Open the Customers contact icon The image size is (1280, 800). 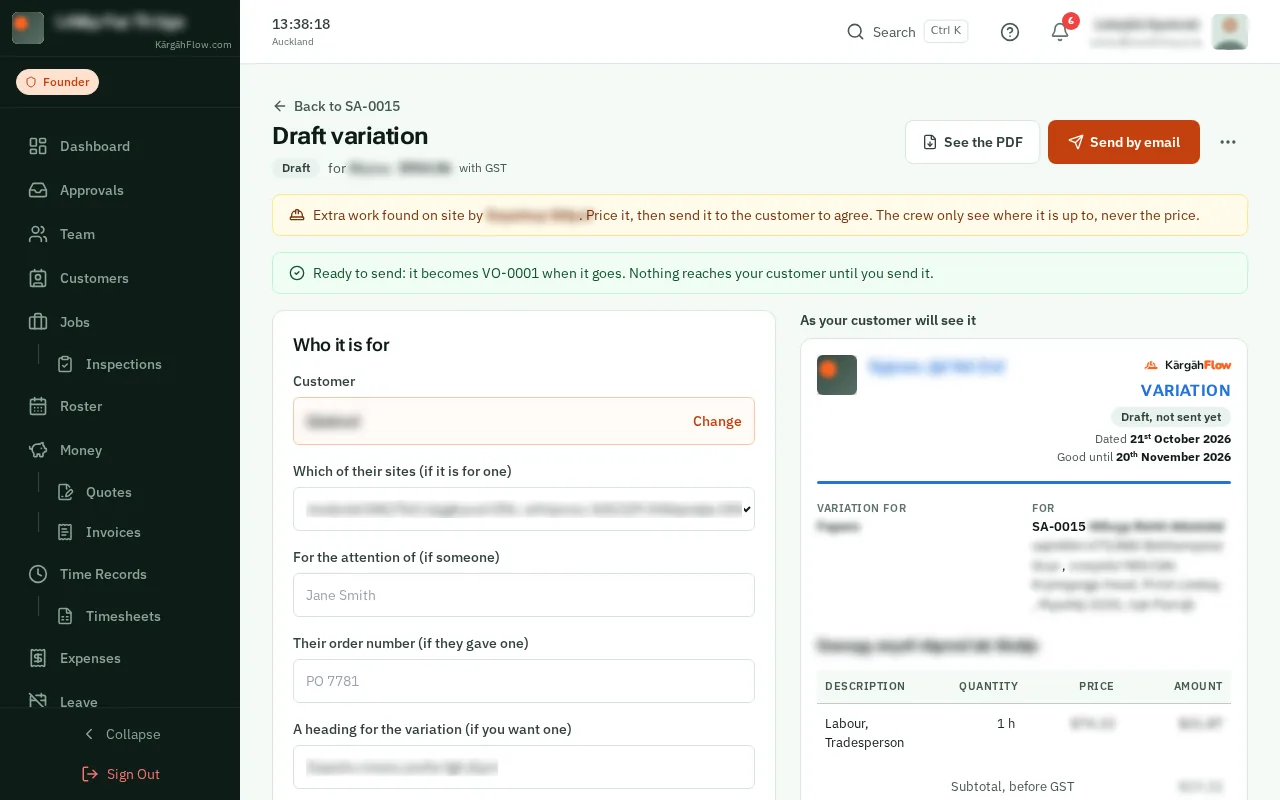[38, 278]
